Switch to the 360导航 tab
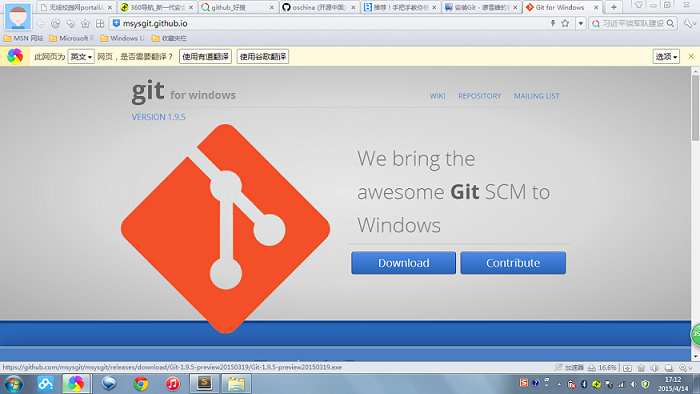This screenshot has width=700, height=394. (x=157, y=7)
